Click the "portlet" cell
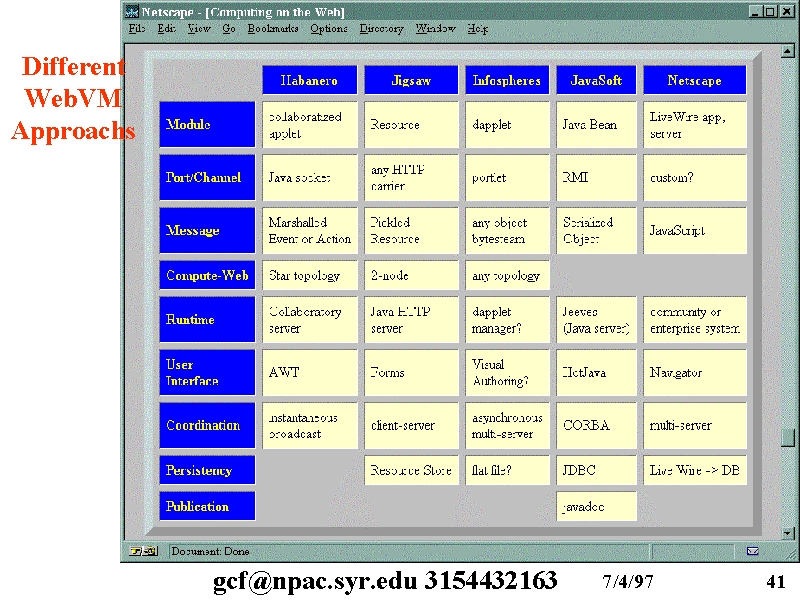 click(507, 178)
